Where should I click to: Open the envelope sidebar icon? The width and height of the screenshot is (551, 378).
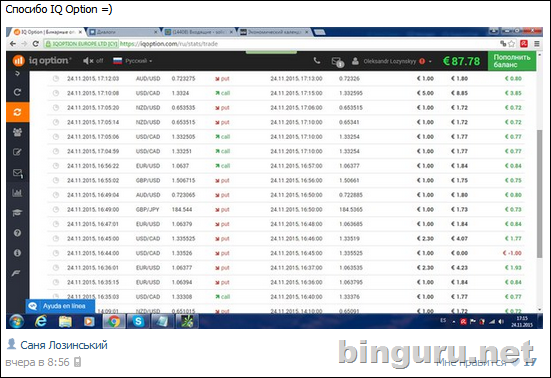[x=17, y=173]
